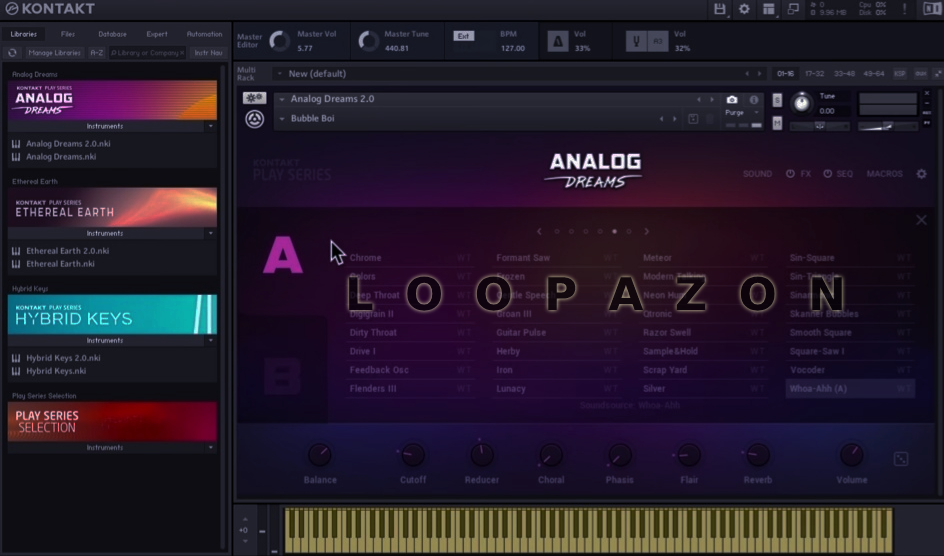Close the sound source browser with X
The width and height of the screenshot is (944, 556).
(x=921, y=220)
